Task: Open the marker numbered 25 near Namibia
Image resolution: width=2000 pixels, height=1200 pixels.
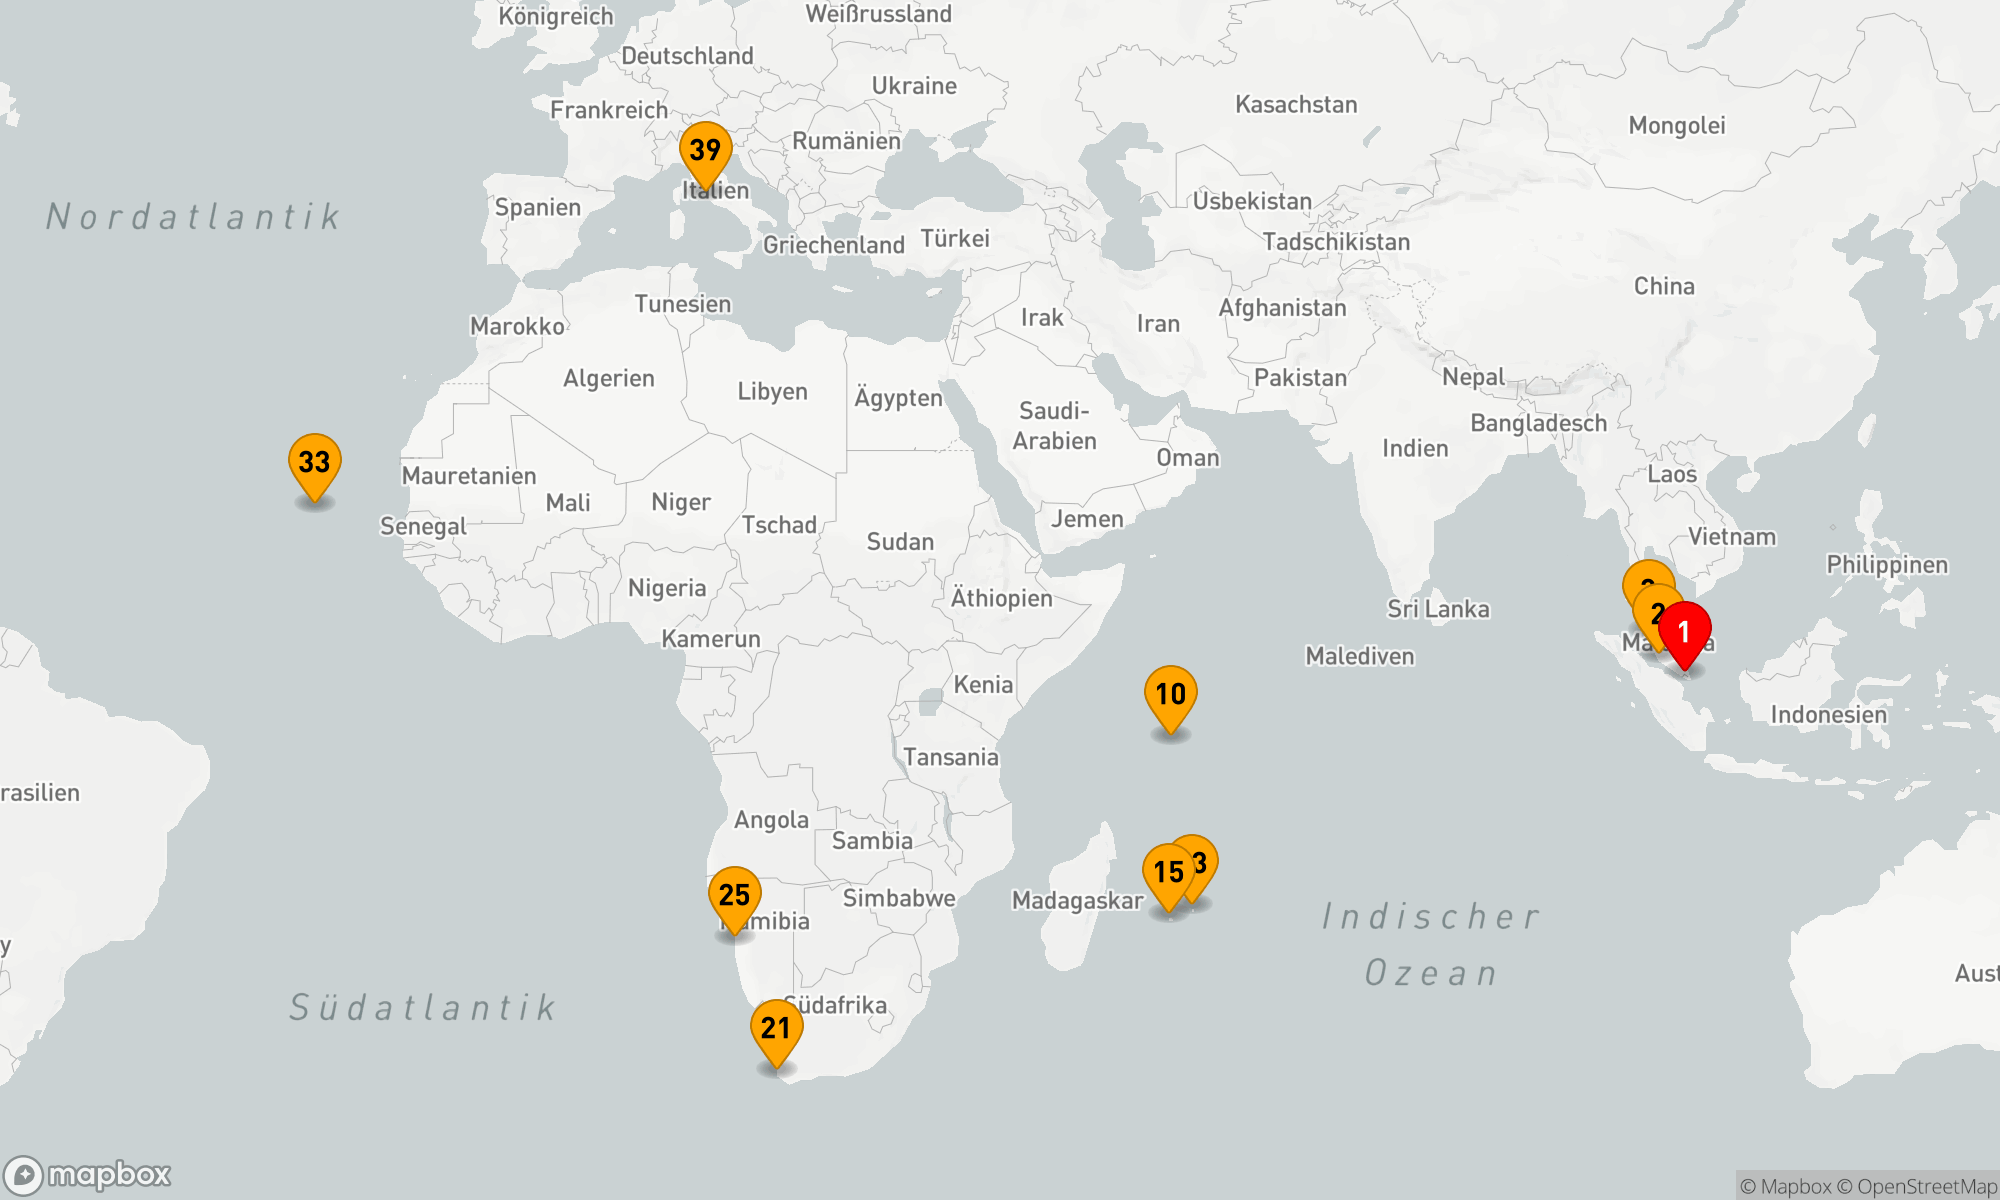Action: point(734,895)
